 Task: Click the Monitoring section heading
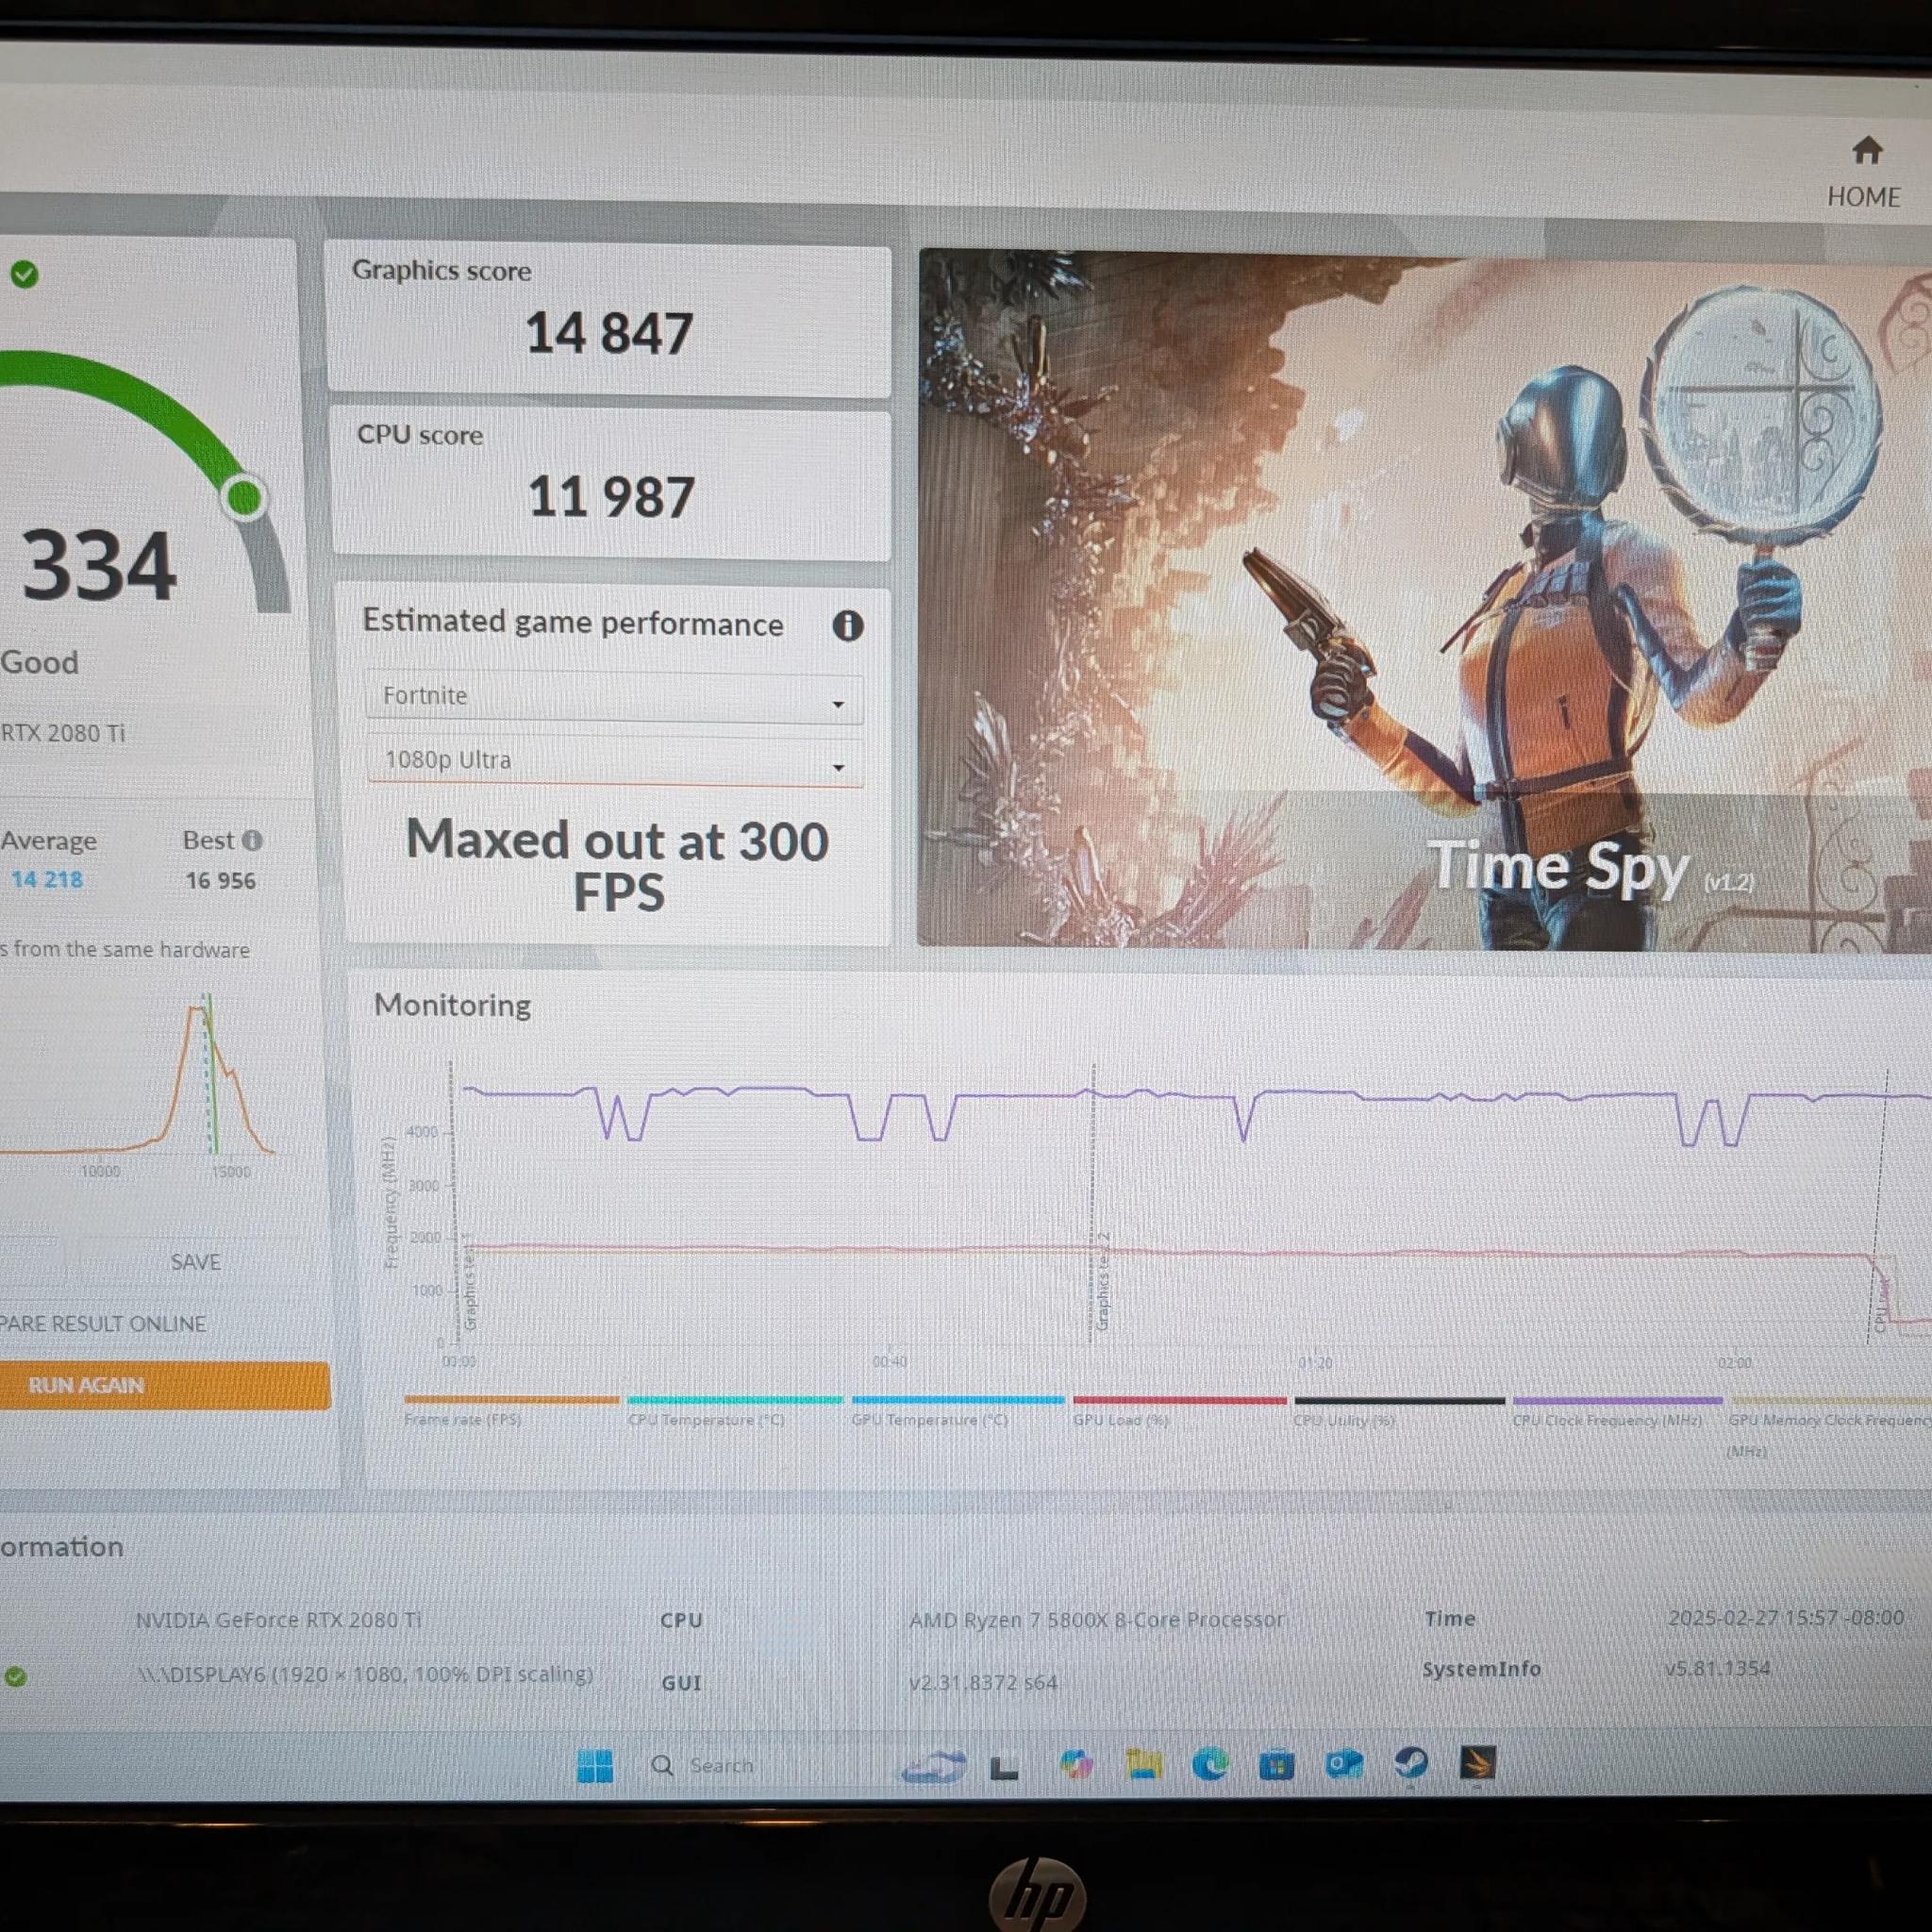tap(452, 1005)
